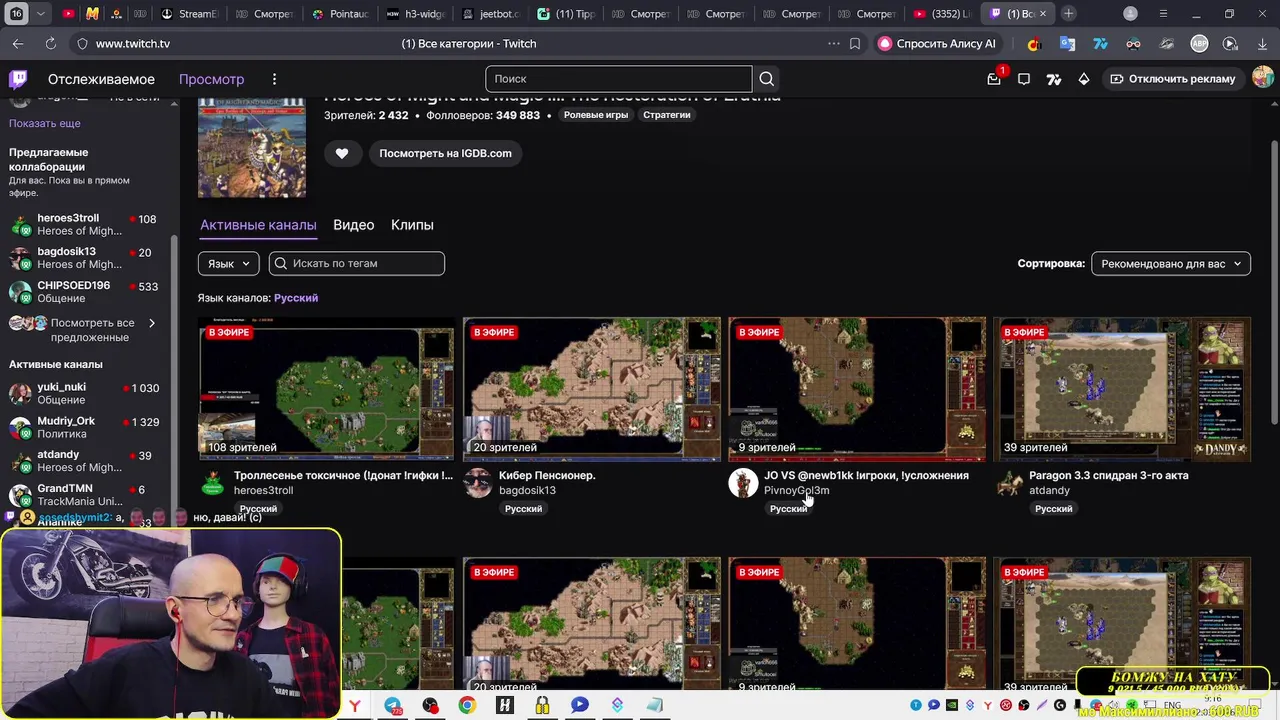Screen dimensions: 1280x720
Task: Click the heroes3troll avatar under first stream
Action: (x=212, y=483)
